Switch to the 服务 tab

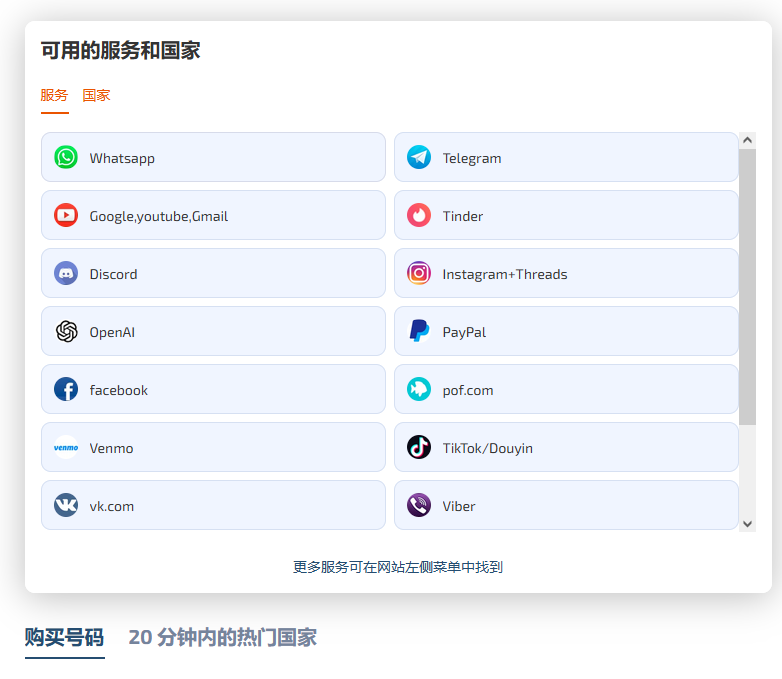(x=54, y=95)
